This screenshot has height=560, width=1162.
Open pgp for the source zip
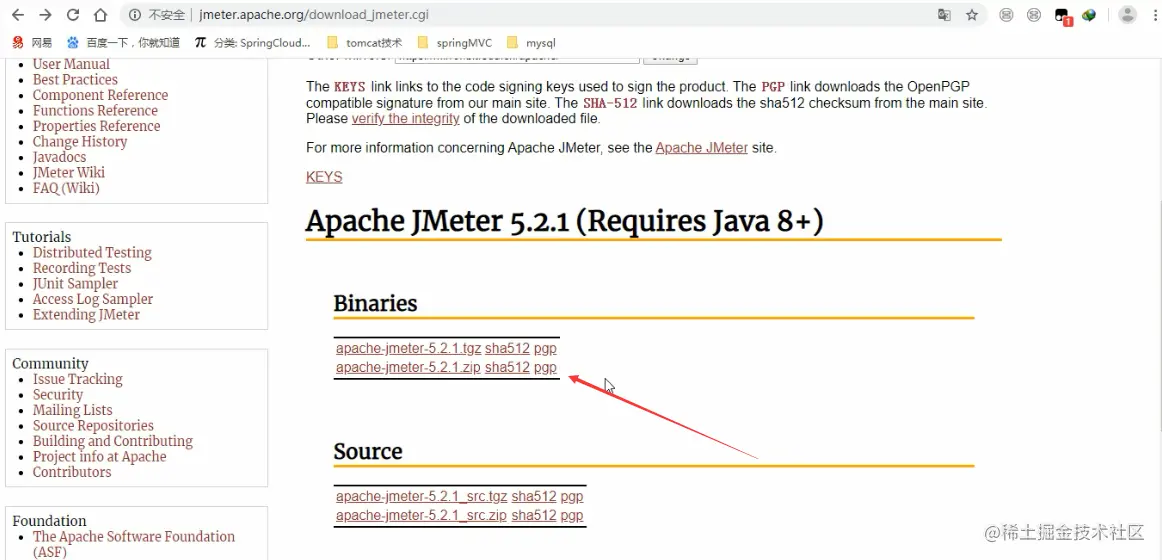point(571,516)
